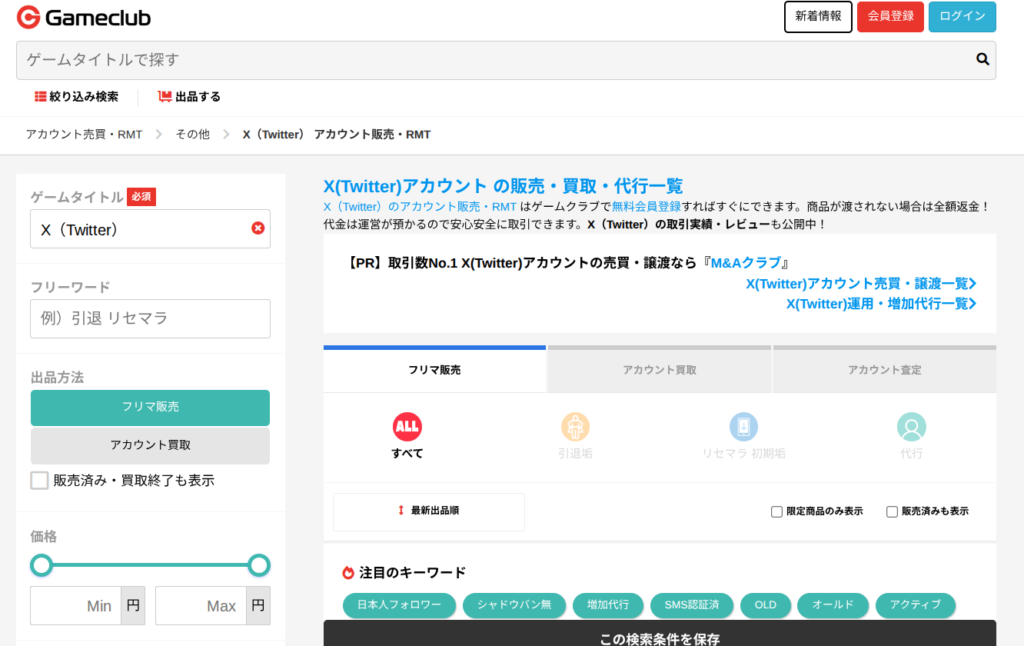Image resolution: width=1024 pixels, height=646 pixels.
Task: Select the 代行 category icon
Action: (x=911, y=428)
